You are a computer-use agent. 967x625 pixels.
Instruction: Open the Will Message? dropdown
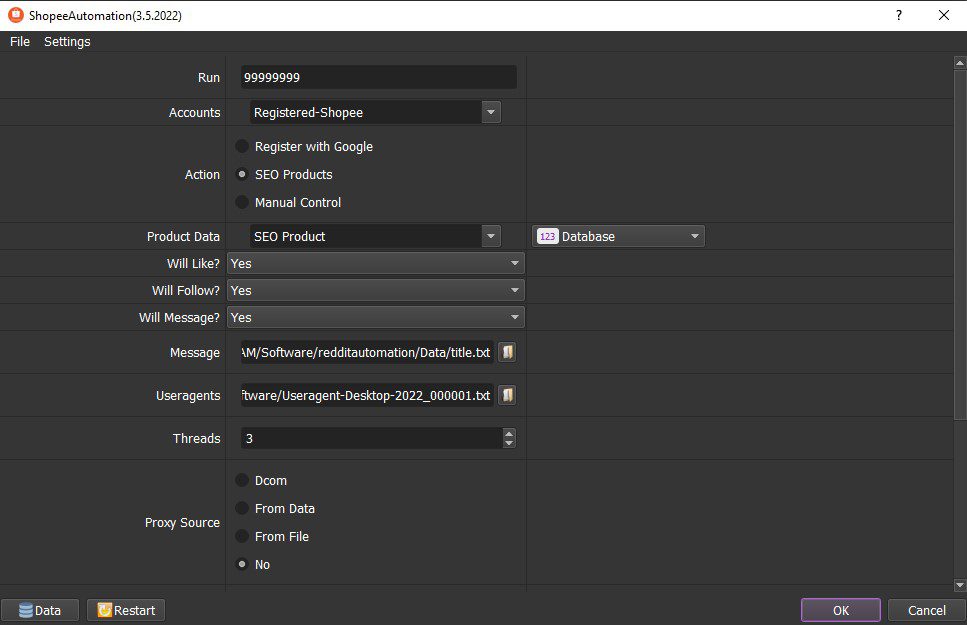click(x=376, y=318)
